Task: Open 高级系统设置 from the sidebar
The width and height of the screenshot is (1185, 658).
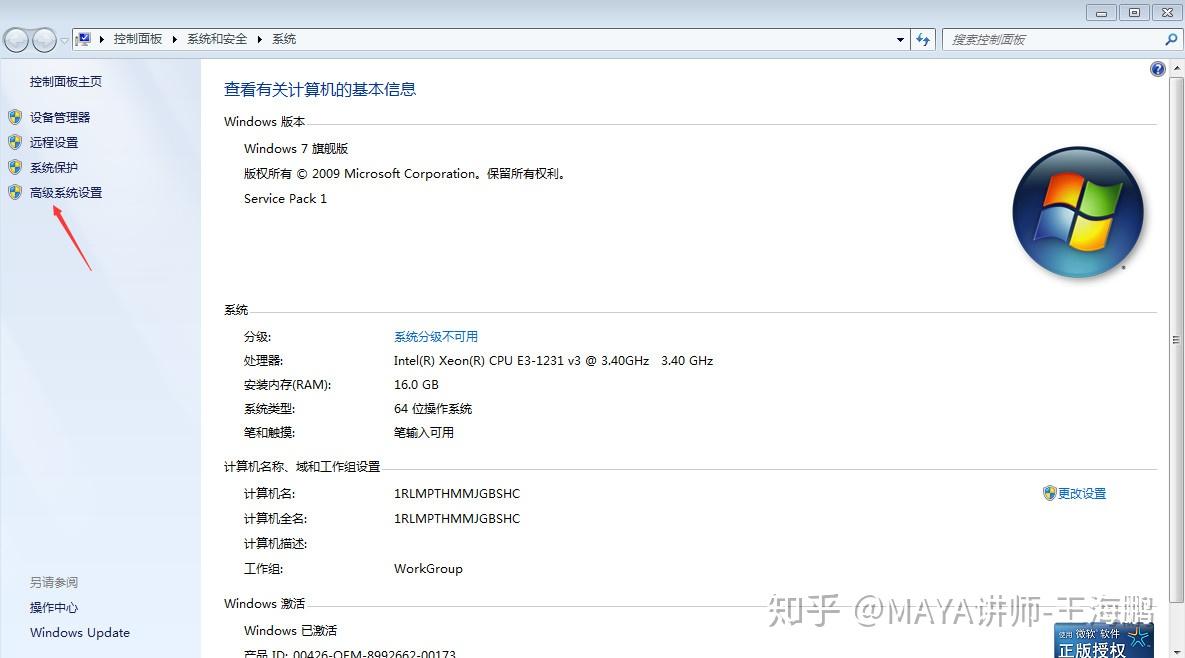Action: [66, 193]
